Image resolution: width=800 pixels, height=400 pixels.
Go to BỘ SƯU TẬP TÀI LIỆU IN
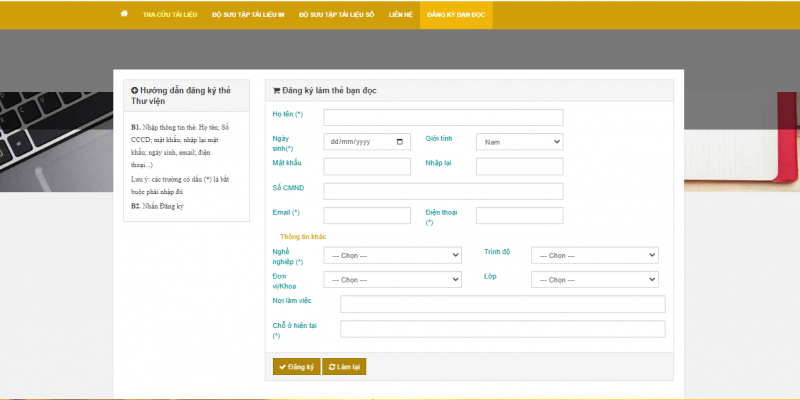point(250,15)
